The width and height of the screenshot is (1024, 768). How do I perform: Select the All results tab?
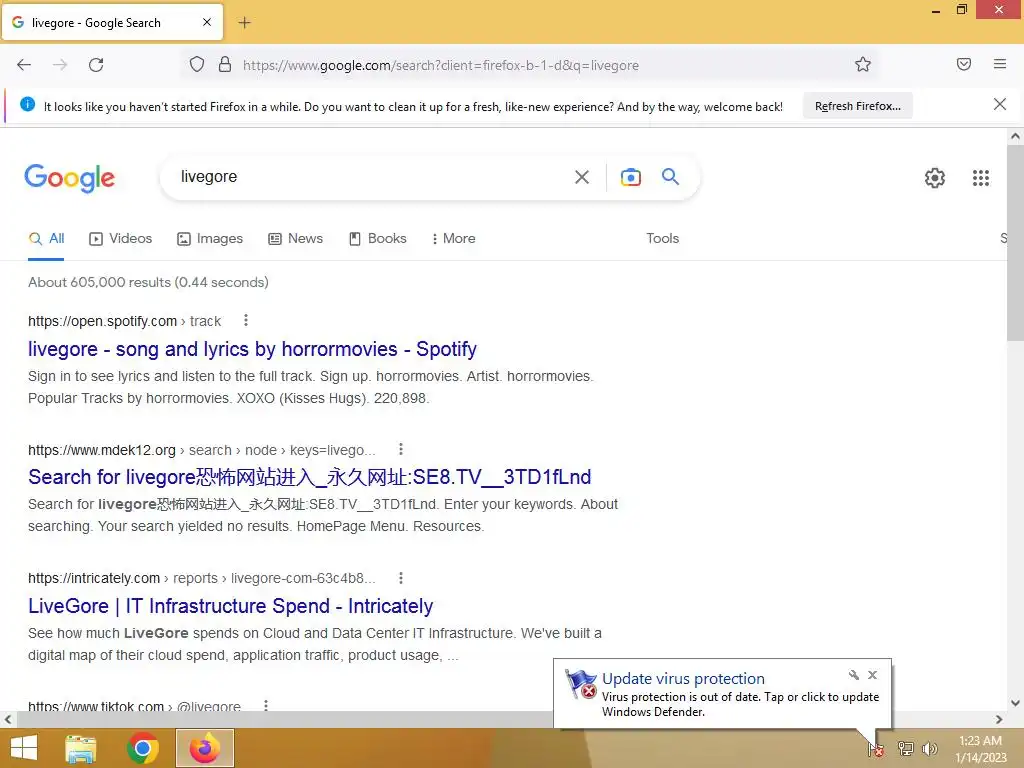46,239
